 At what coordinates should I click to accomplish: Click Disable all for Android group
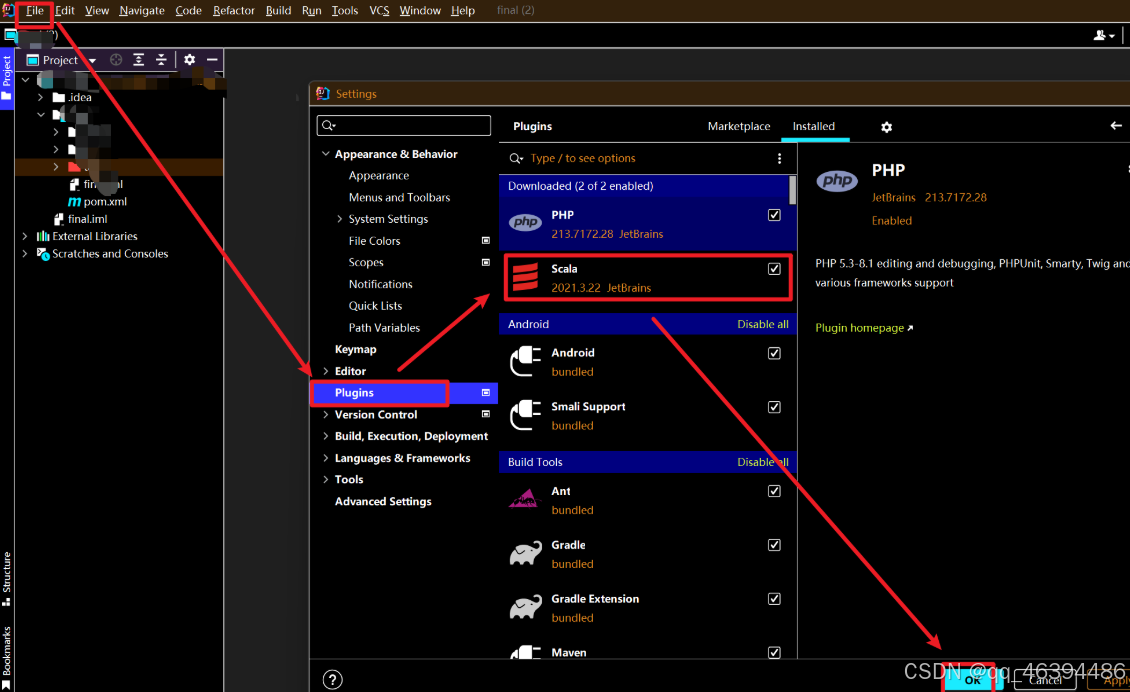point(762,324)
